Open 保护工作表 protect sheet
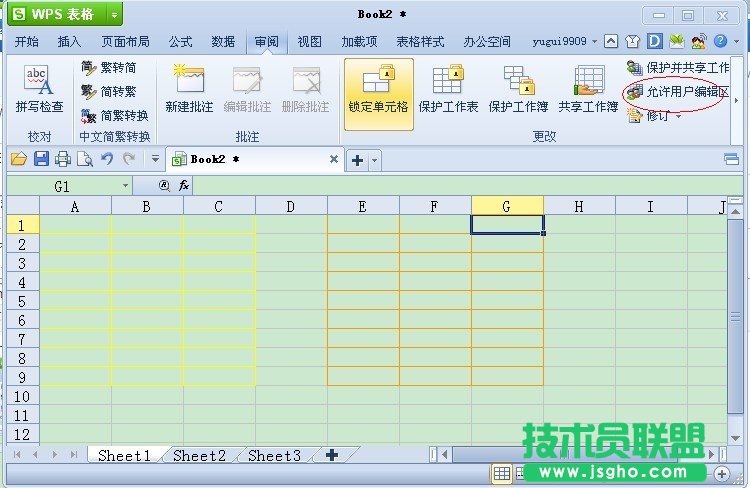Image resolution: width=750 pixels, height=488 pixels. (448, 89)
